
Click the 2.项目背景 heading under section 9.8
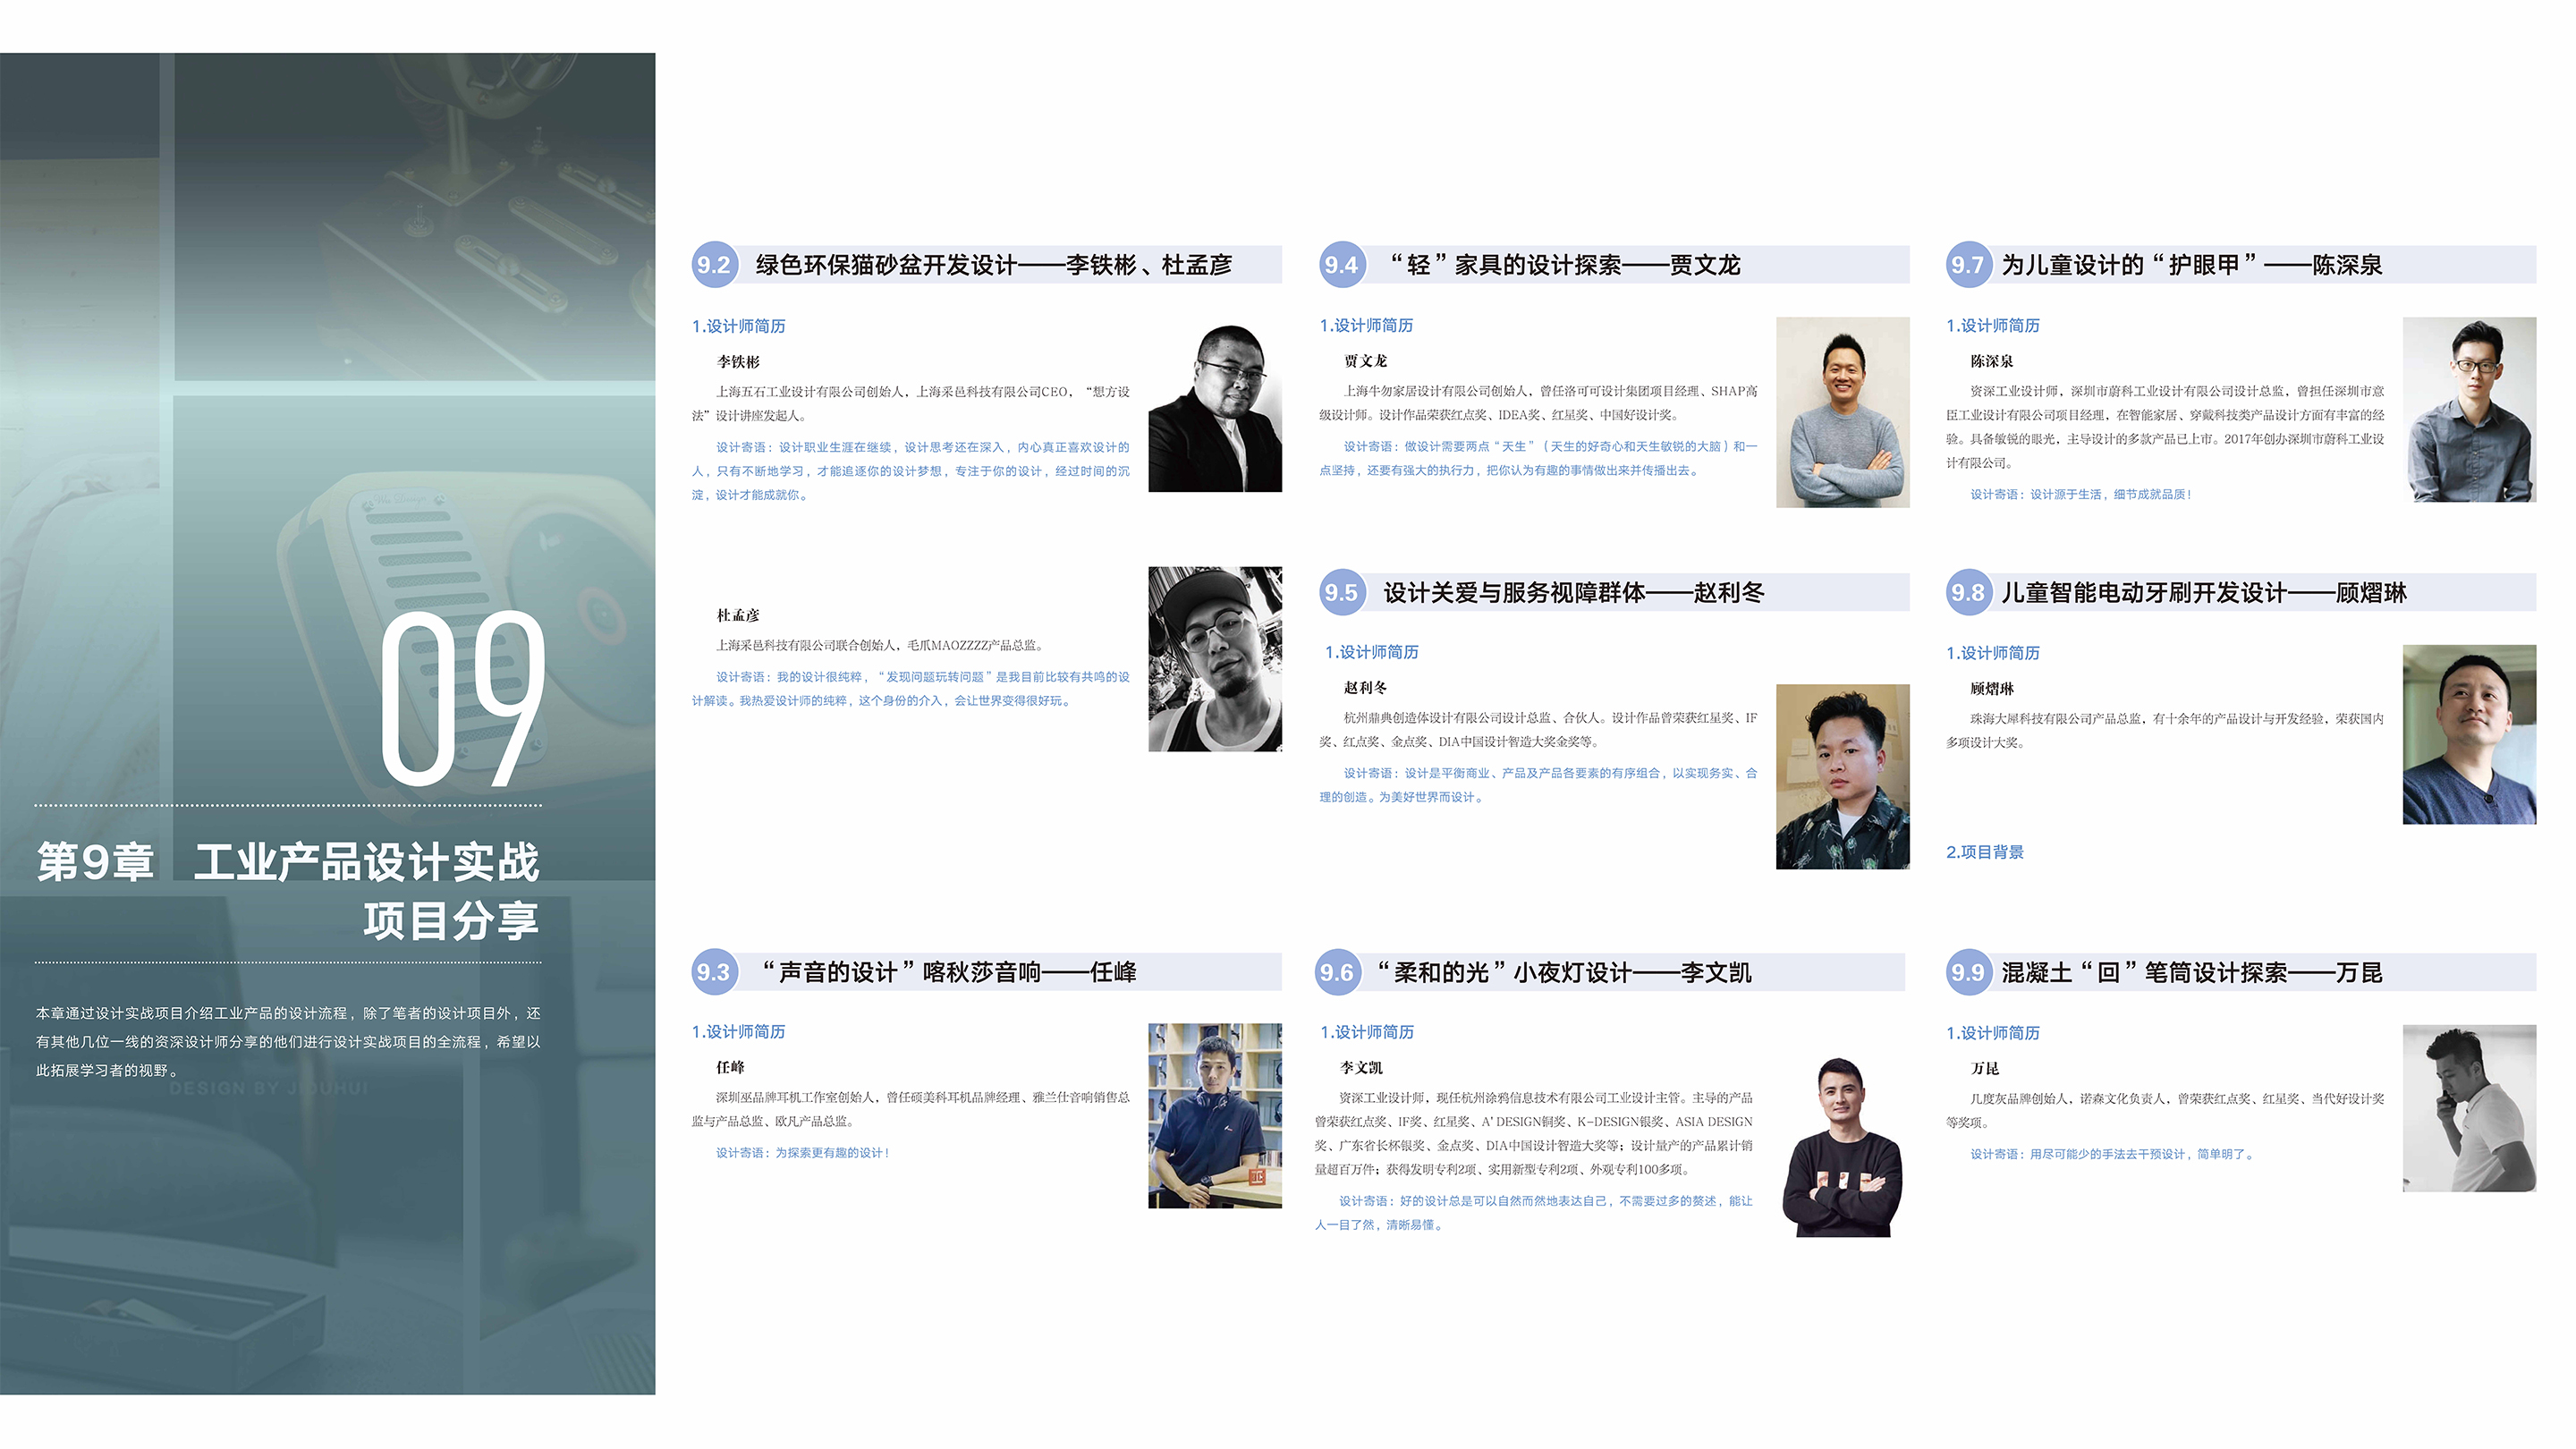1985,852
